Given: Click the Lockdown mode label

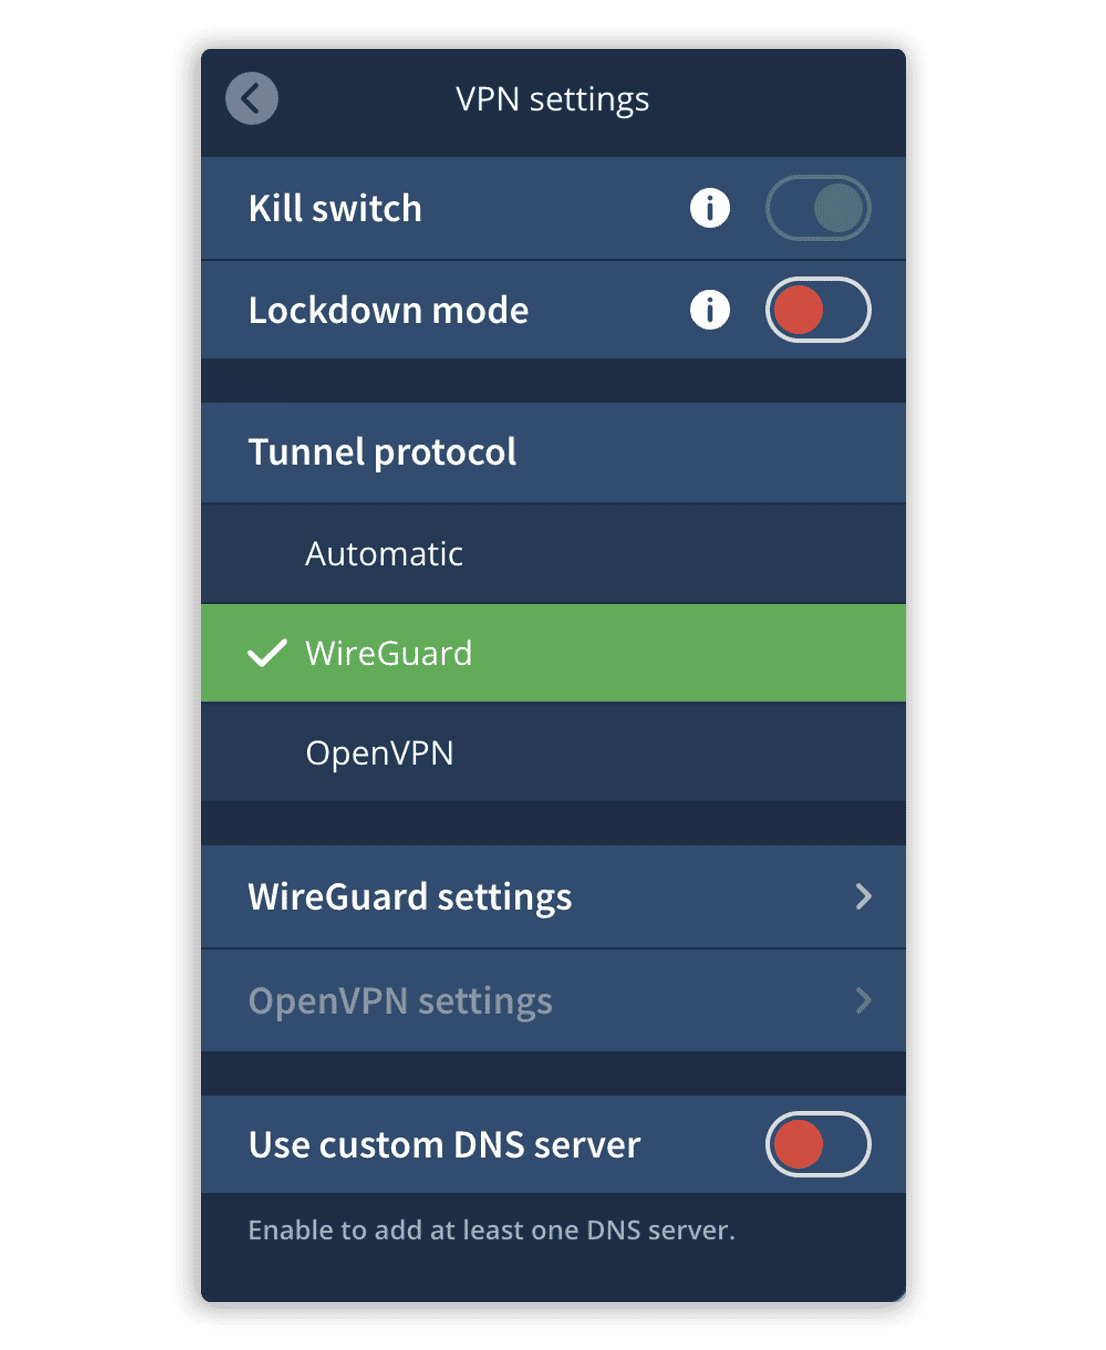Looking at the screenshot, I should (388, 310).
